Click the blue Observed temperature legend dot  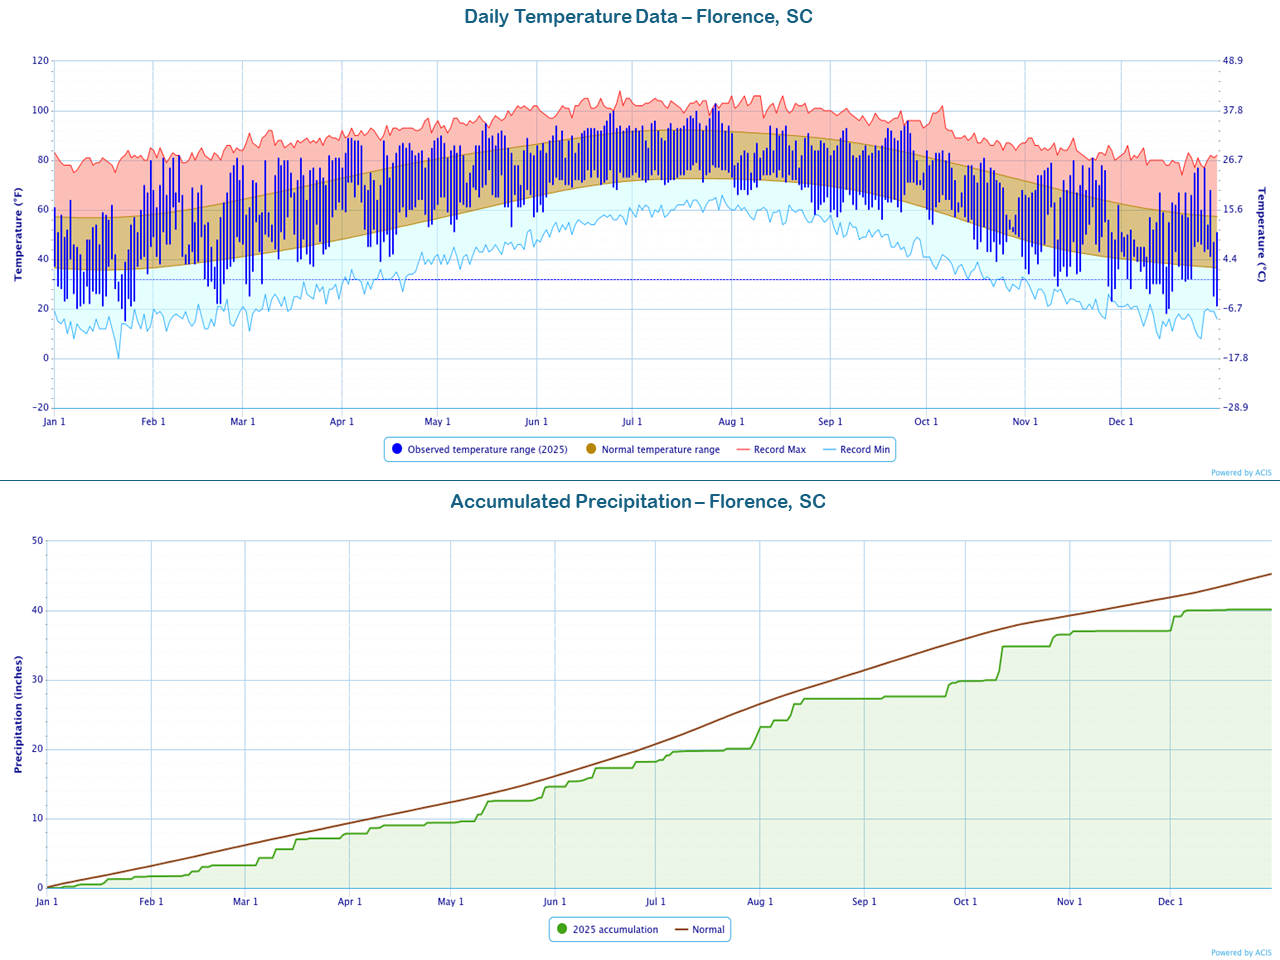pyautogui.click(x=397, y=449)
